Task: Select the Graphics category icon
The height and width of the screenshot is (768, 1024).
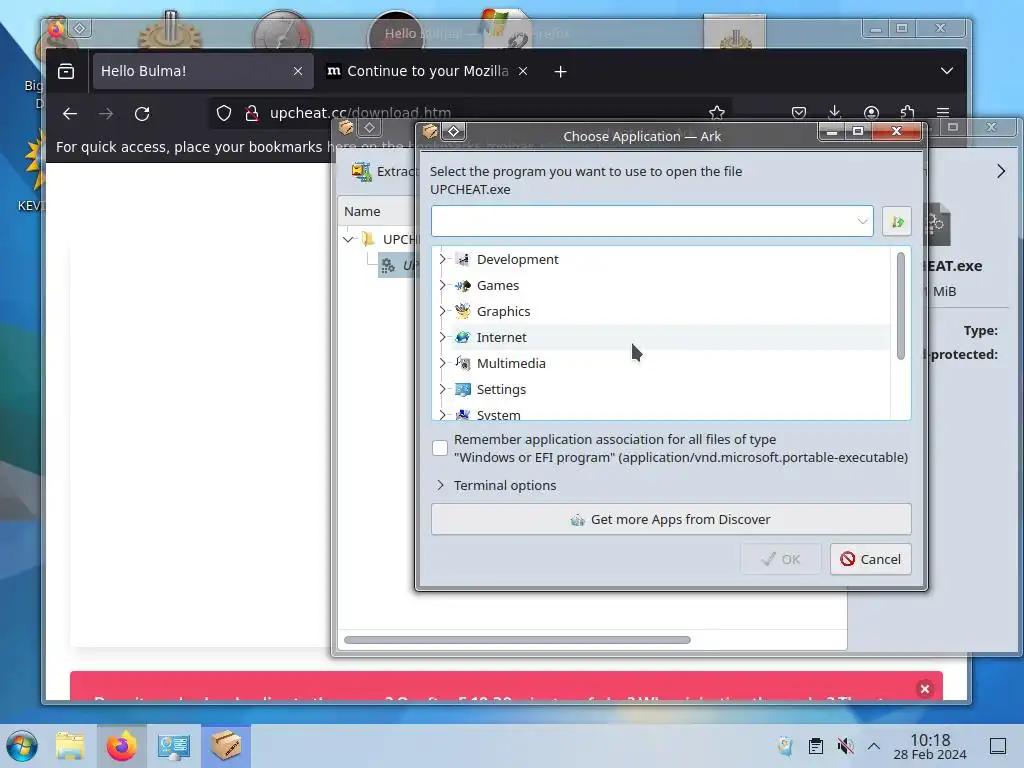Action: tap(462, 311)
